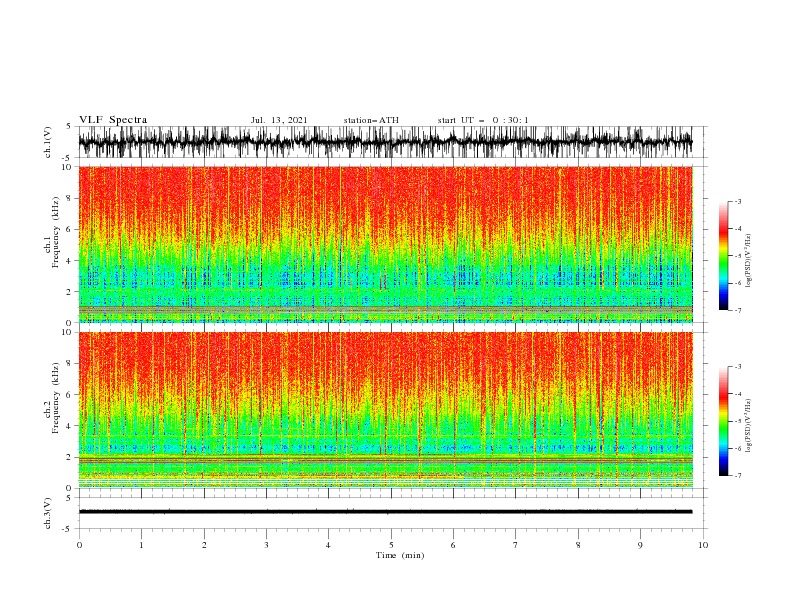Click the "Time (min)" axis label
The image size is (792, 612).
400,555
